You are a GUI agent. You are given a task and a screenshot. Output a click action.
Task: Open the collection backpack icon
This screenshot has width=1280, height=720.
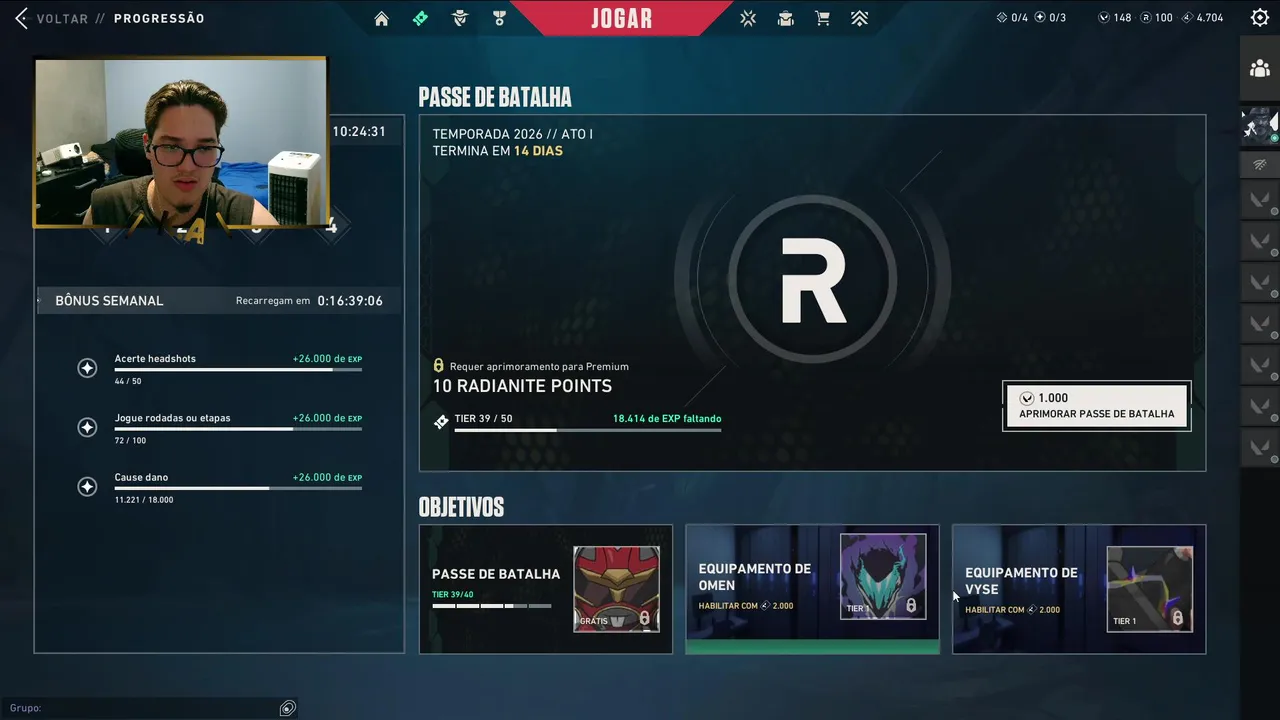pyautogui.click(x=786, y=18)
